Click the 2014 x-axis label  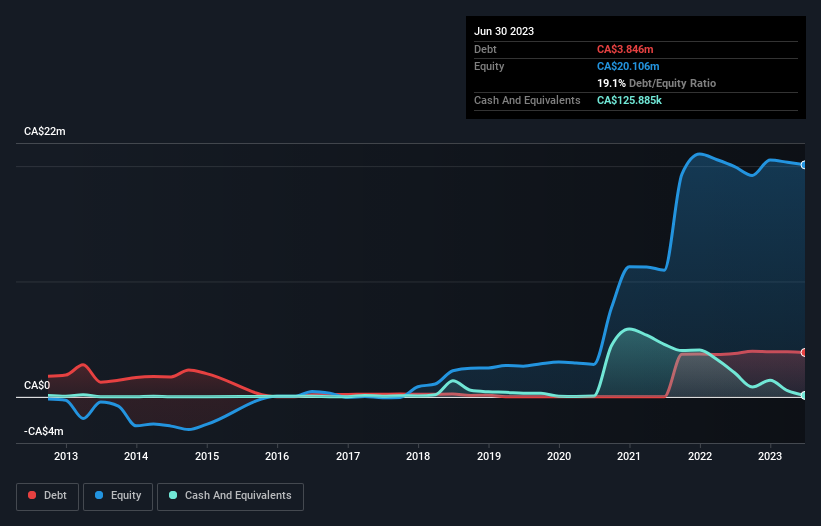pyautogui.click(x=136, y=456)
